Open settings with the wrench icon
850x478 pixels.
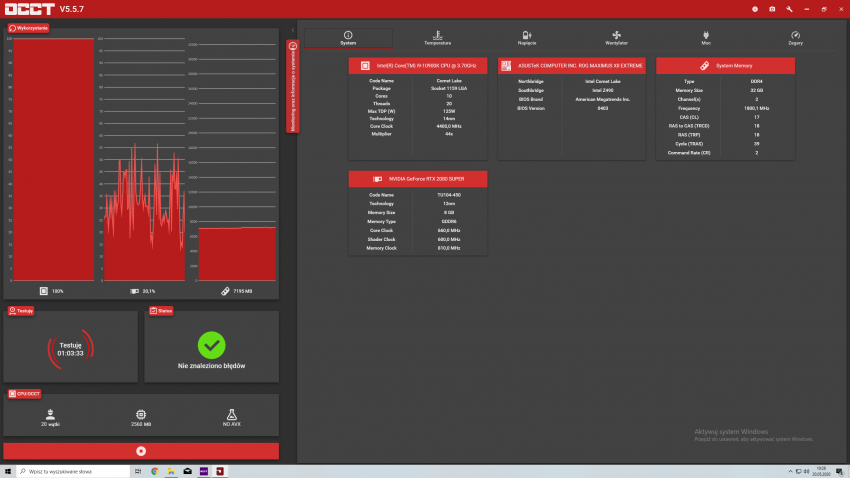pos(789,9)
